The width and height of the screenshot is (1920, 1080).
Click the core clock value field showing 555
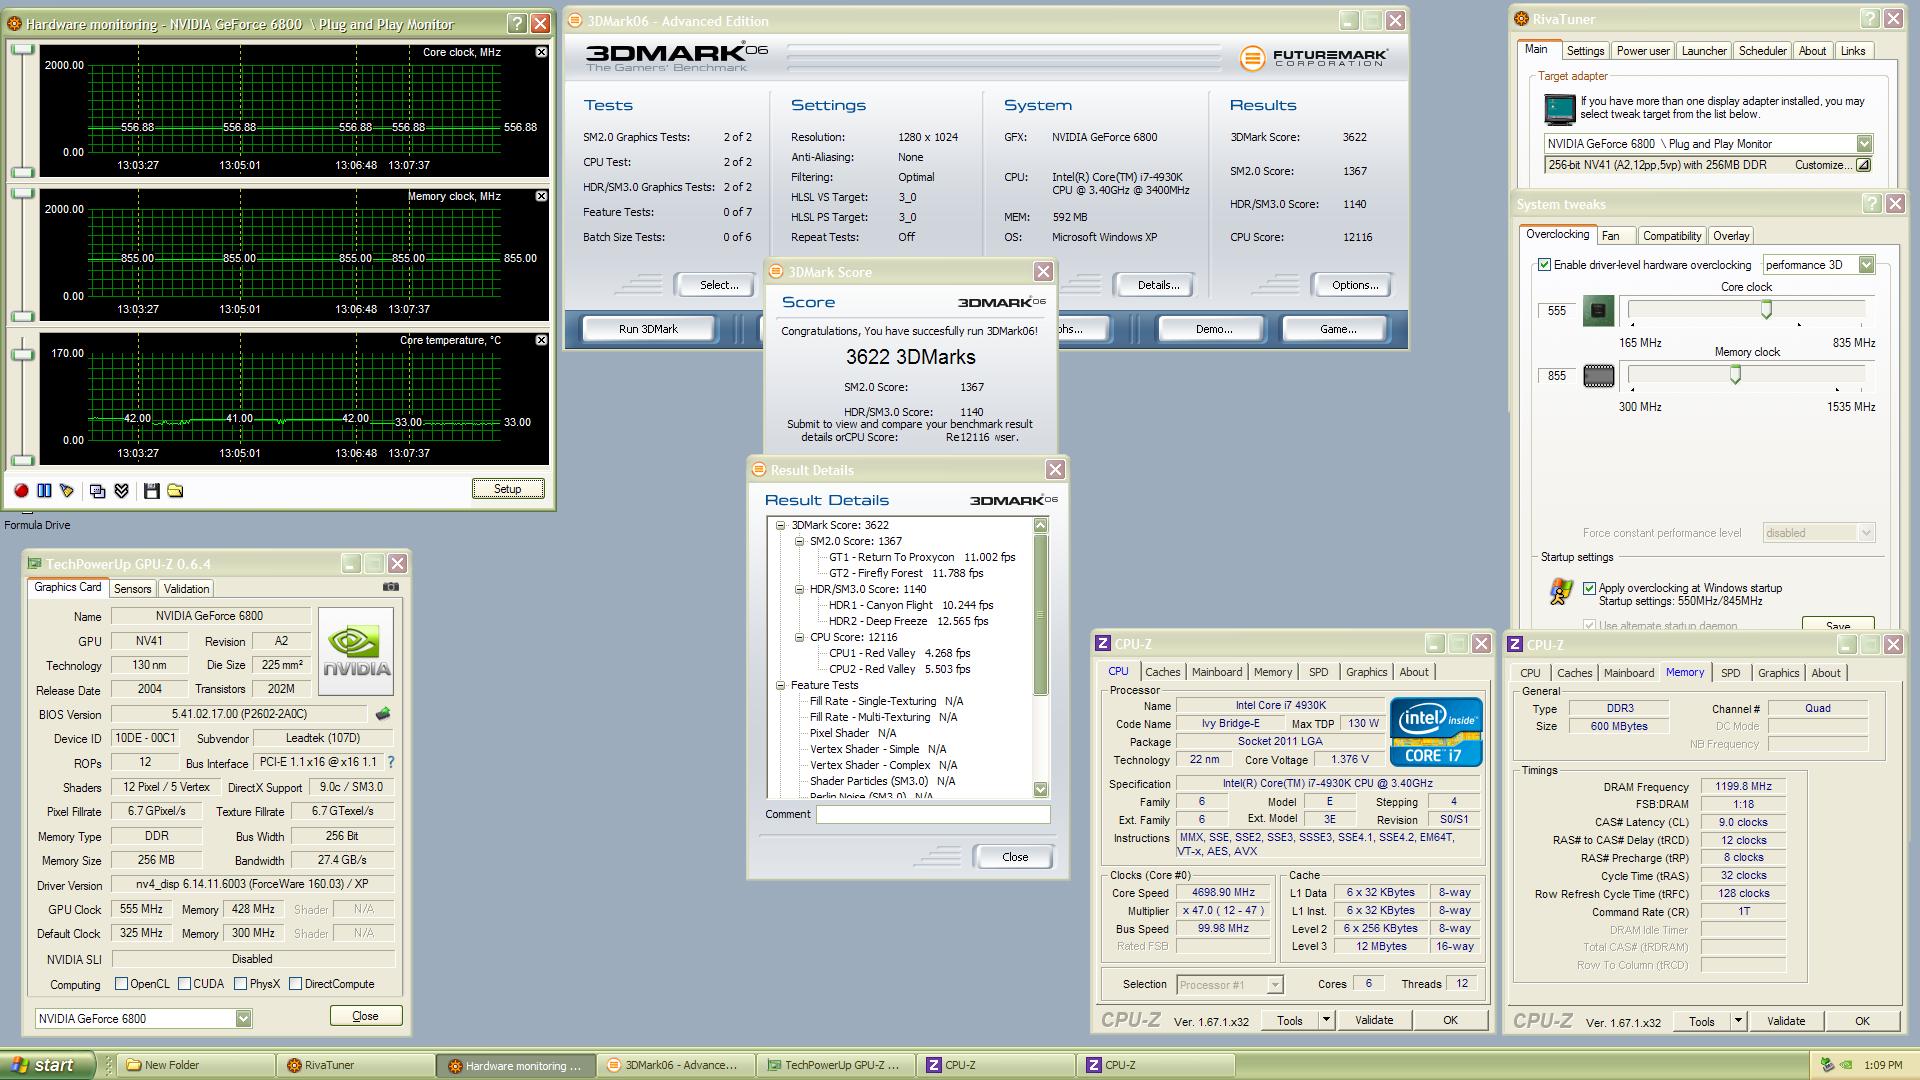pyautogui.click(x=1557, y=311)
